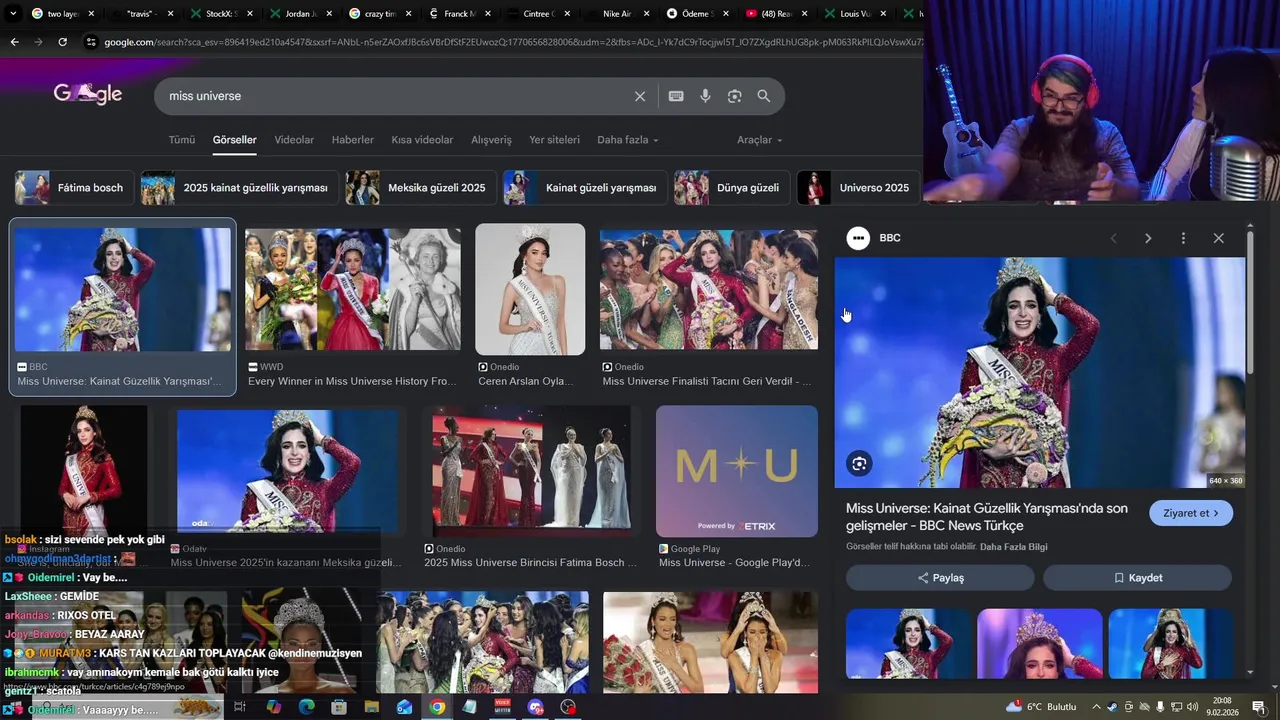Open the weather widget showing 6°C Bulutlu

click(1041, 707)
